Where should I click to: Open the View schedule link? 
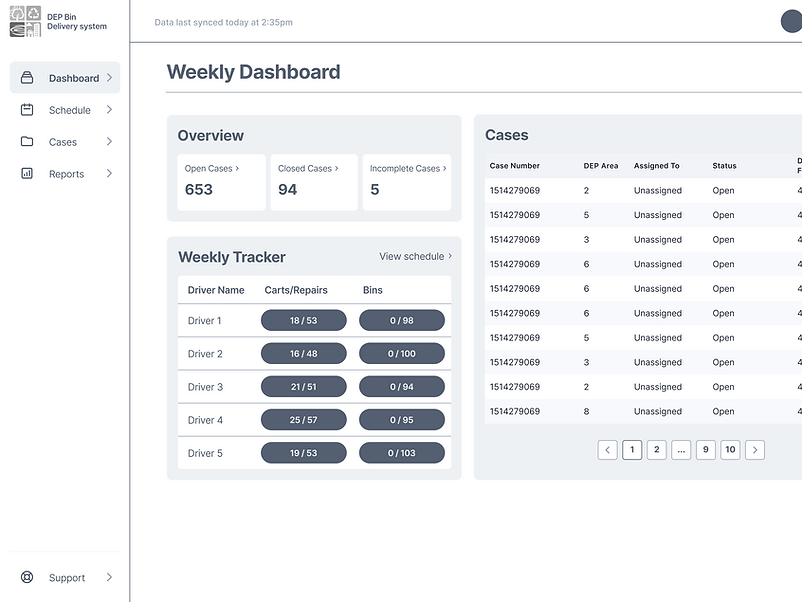415,257
